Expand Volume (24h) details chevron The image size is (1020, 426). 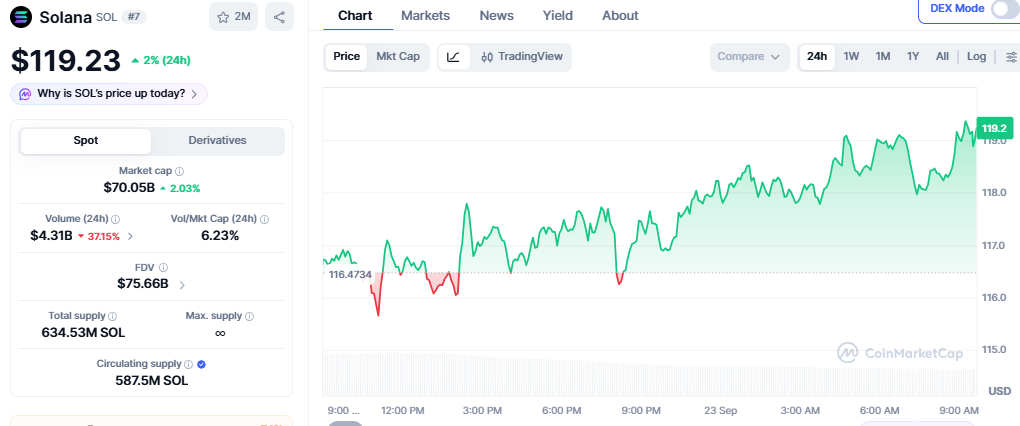point(130,237)
